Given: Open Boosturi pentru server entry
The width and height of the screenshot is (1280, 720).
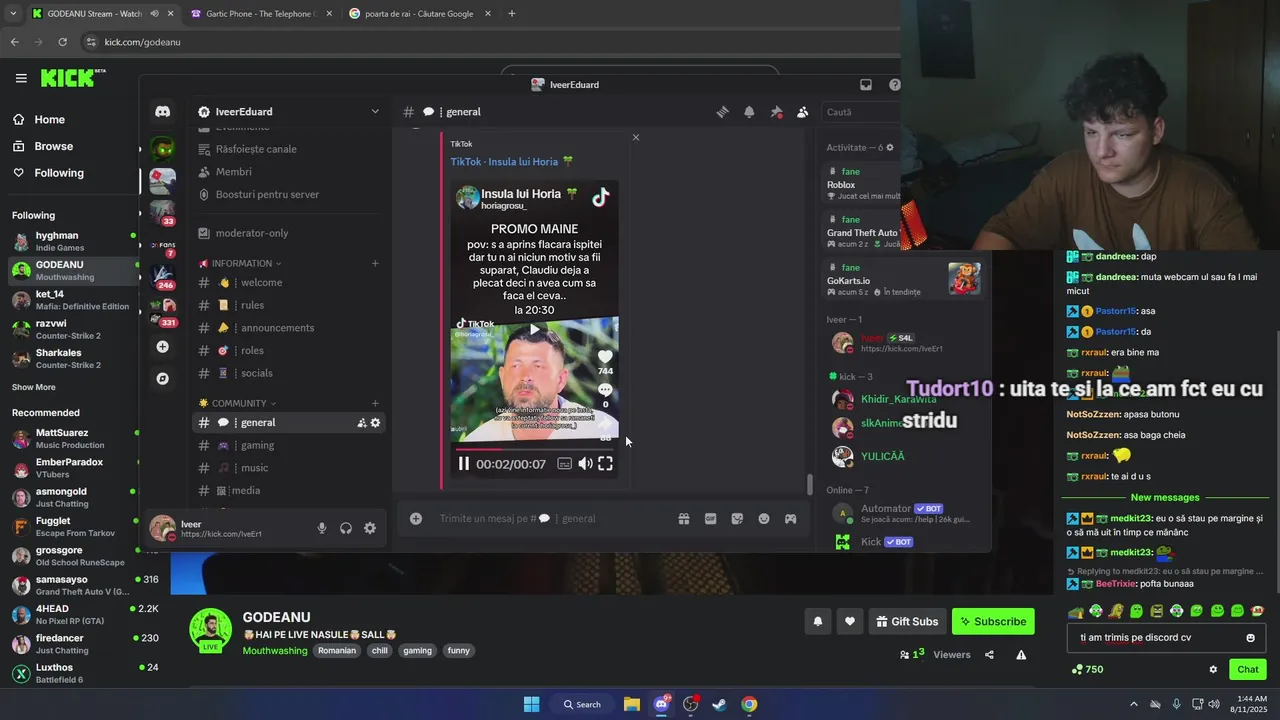Looking at the screenshot, I should pyautogui.click(x=289, y=194).
